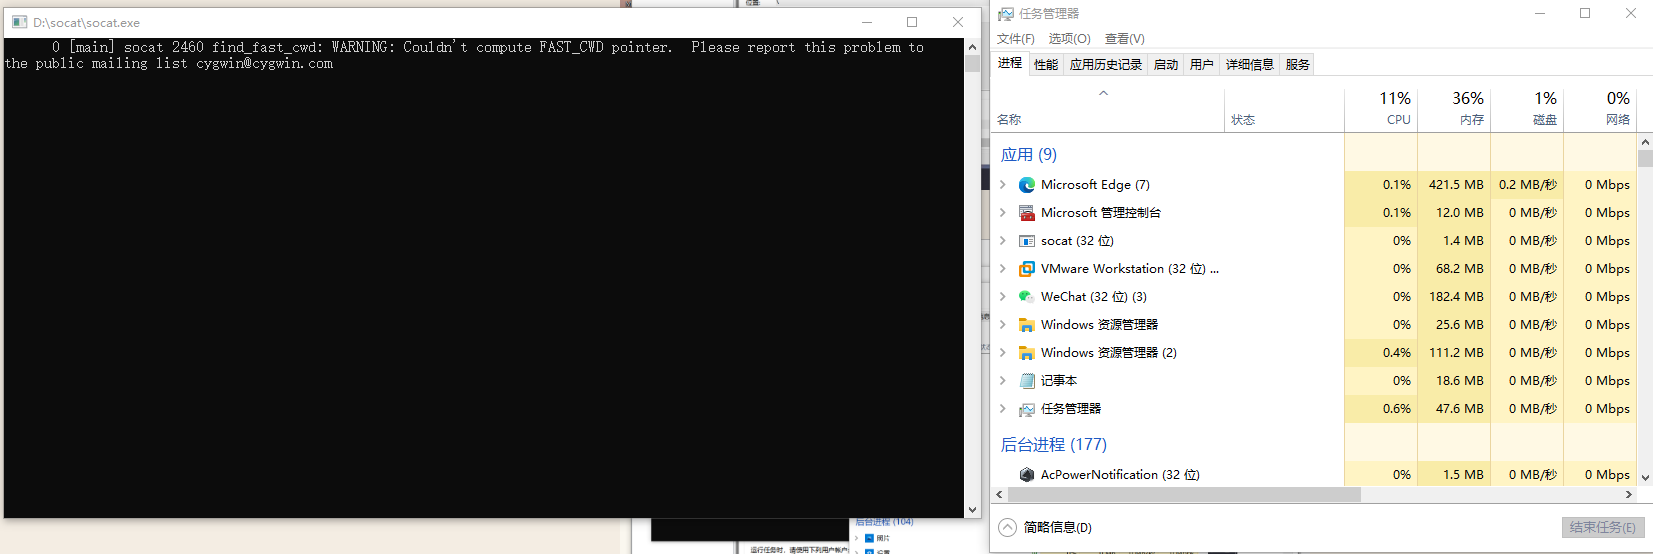Switch to the 应用历史记录 tab
The height and width of the screenshot is (554, 1653).
click(1106, 65)
